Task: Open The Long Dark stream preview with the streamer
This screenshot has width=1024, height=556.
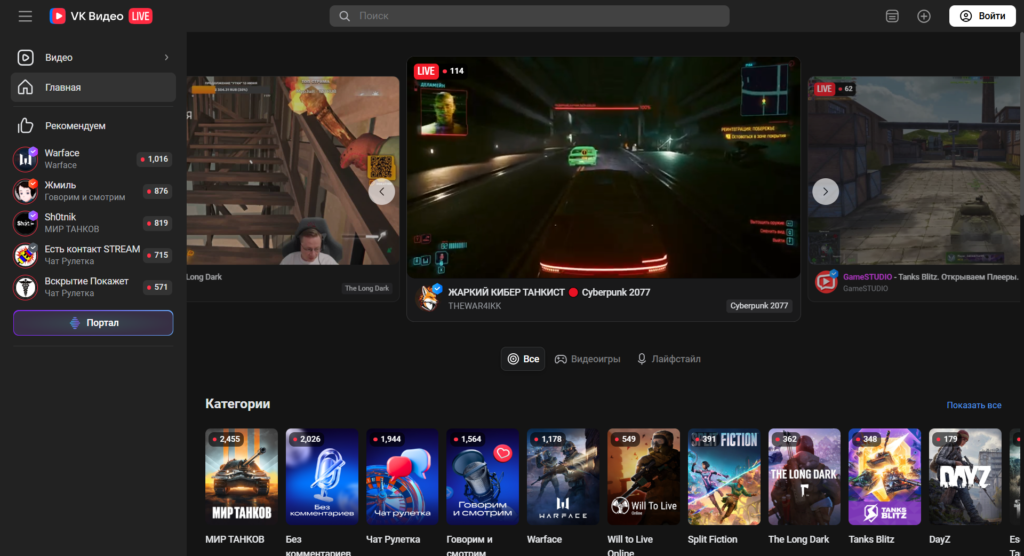Action: pyautogui.click(x=293, y=171)
